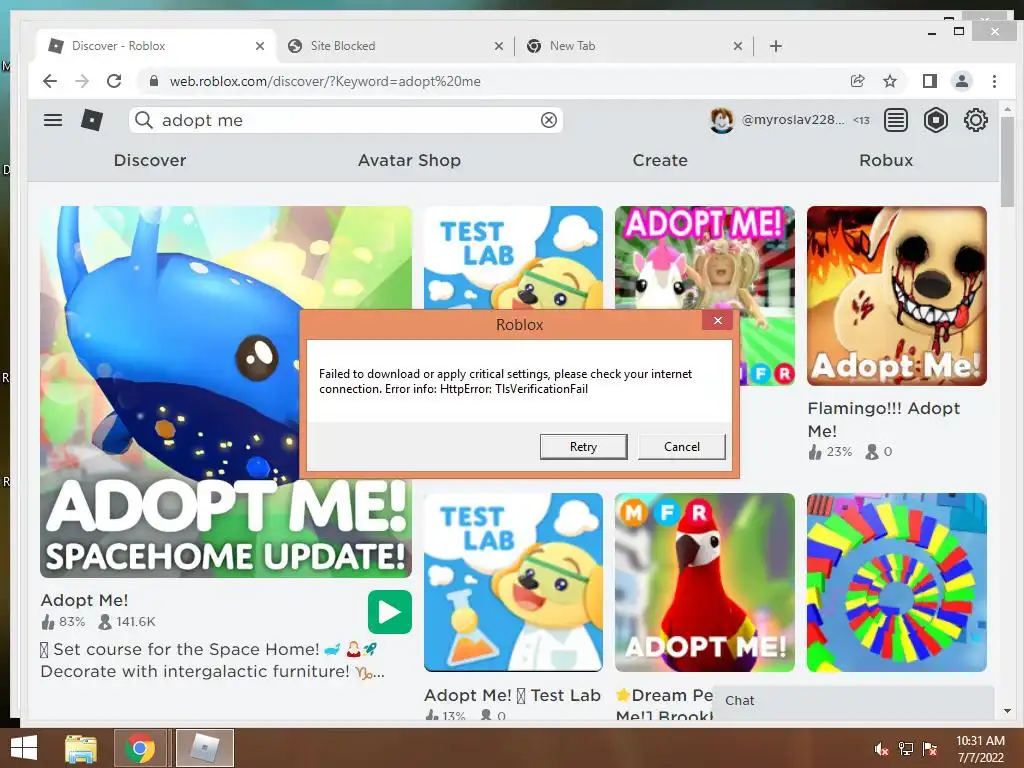The height and width of the screenshot is (768, 1024).
Task: Share this page from address bar
Action: click(x=857, y=81)
